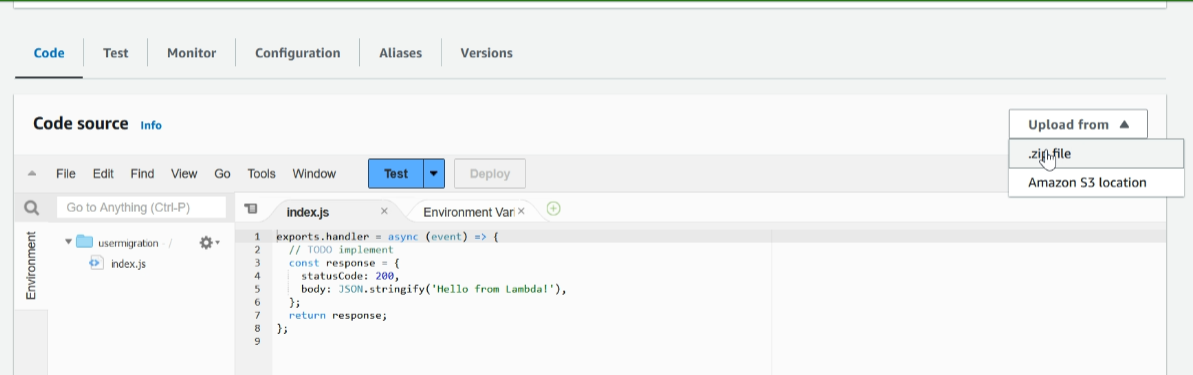1193x375 pixels.
Task: Collapse the usermigration folder tree arrow
Action: [x=68, y=243]
